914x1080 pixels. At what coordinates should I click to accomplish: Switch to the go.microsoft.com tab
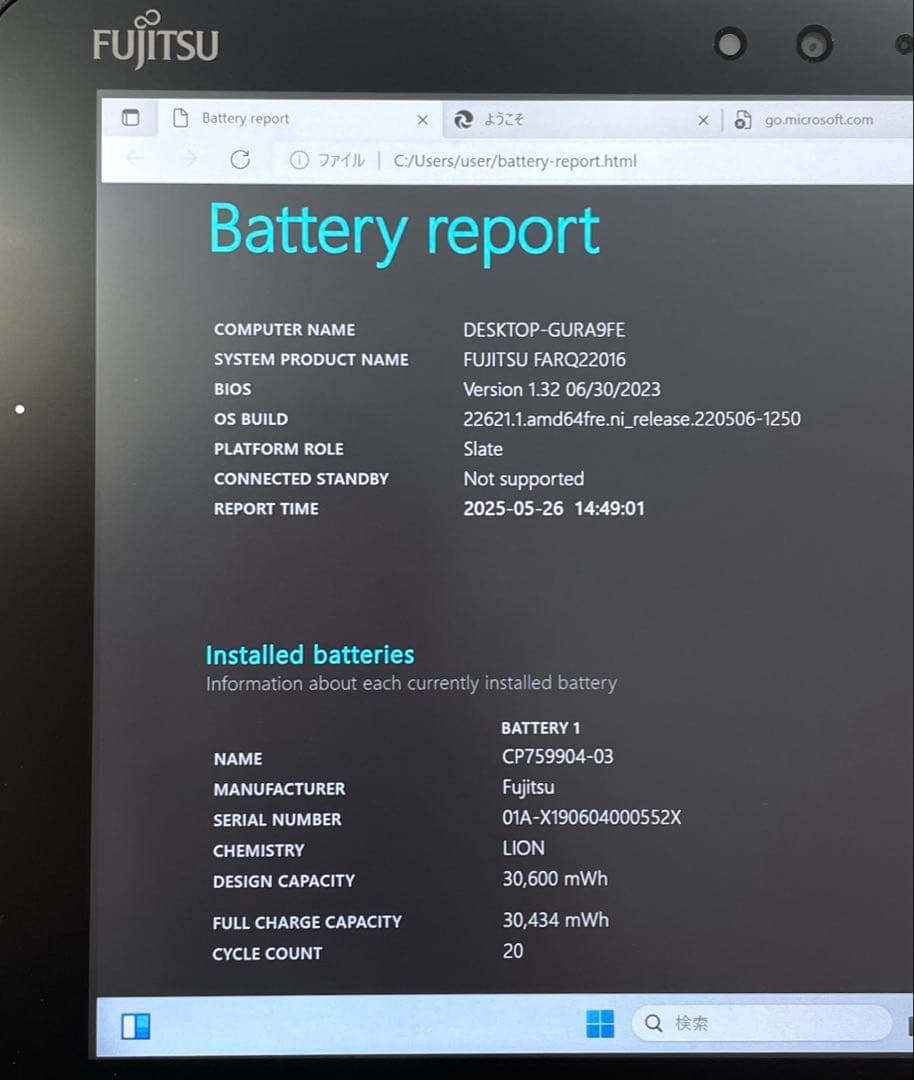pos(818,120)
